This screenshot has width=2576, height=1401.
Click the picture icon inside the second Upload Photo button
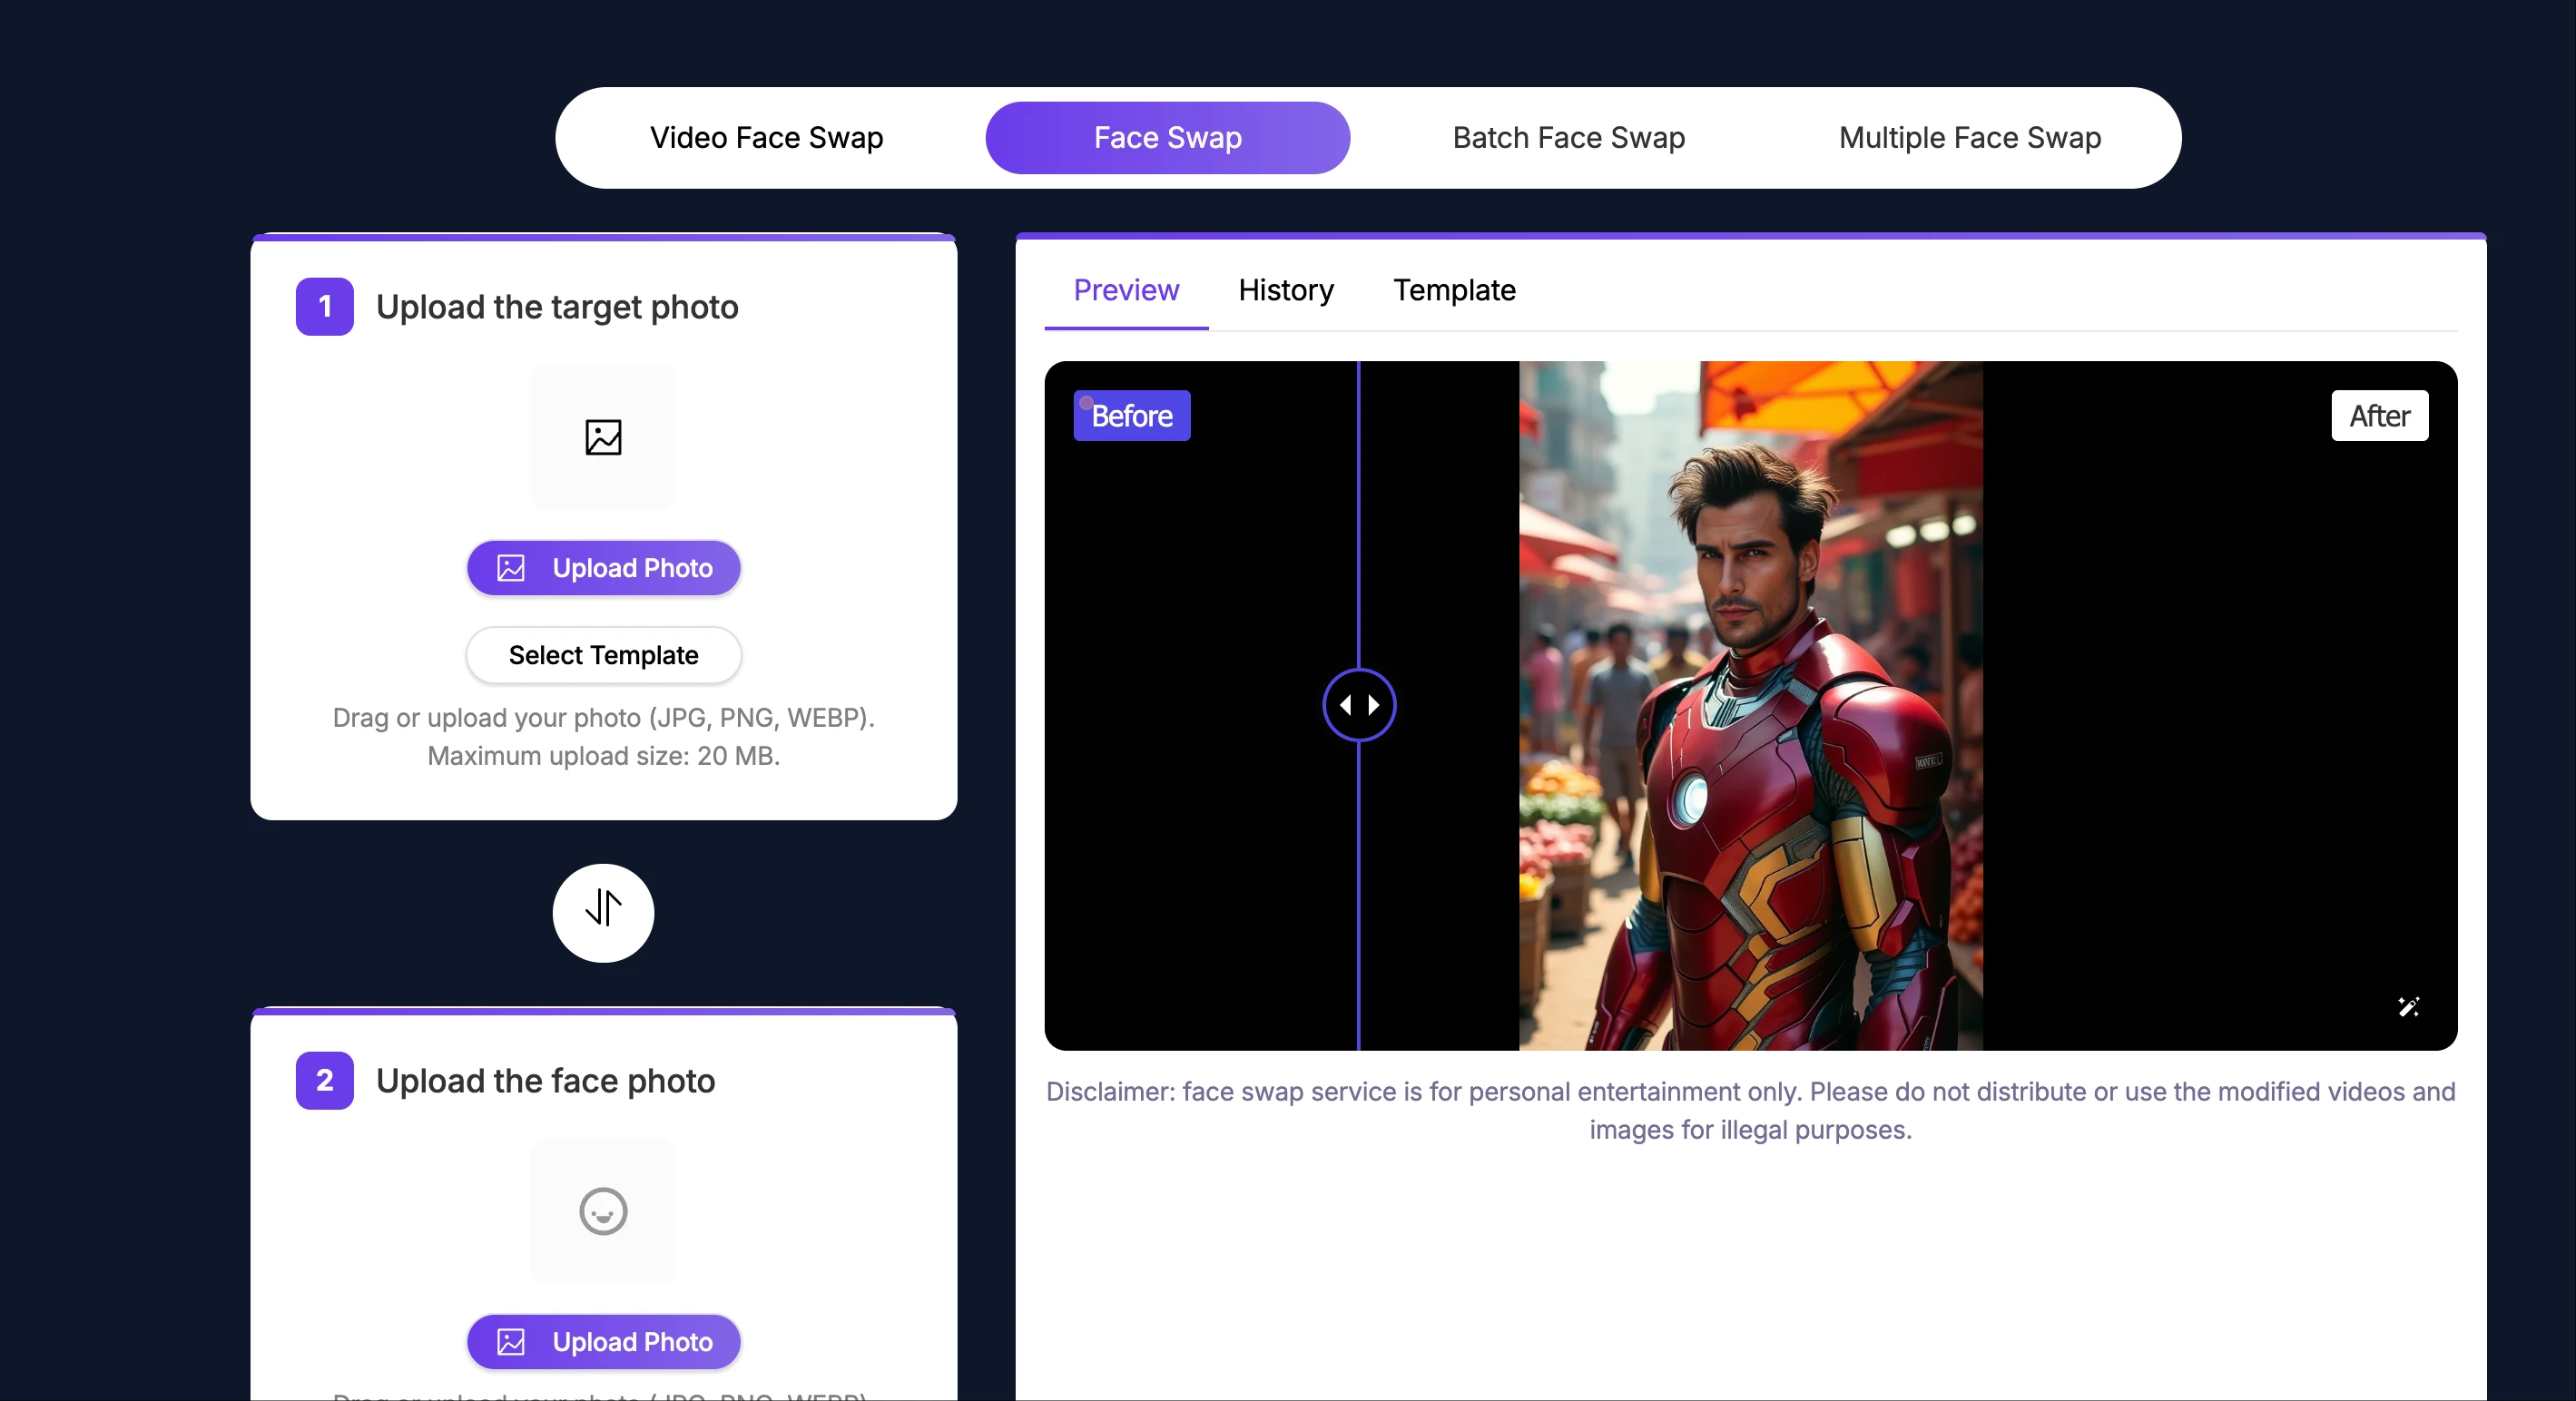[510, 1342]
